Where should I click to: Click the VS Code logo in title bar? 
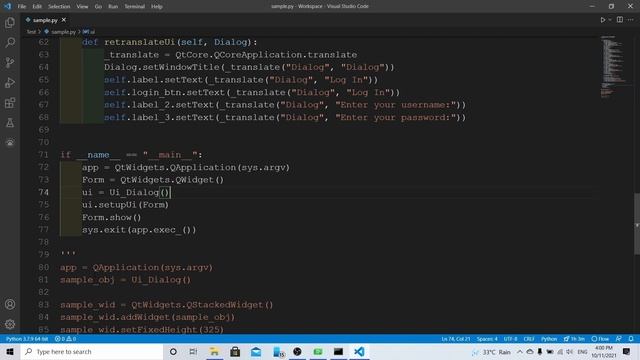tap(7, 6)
